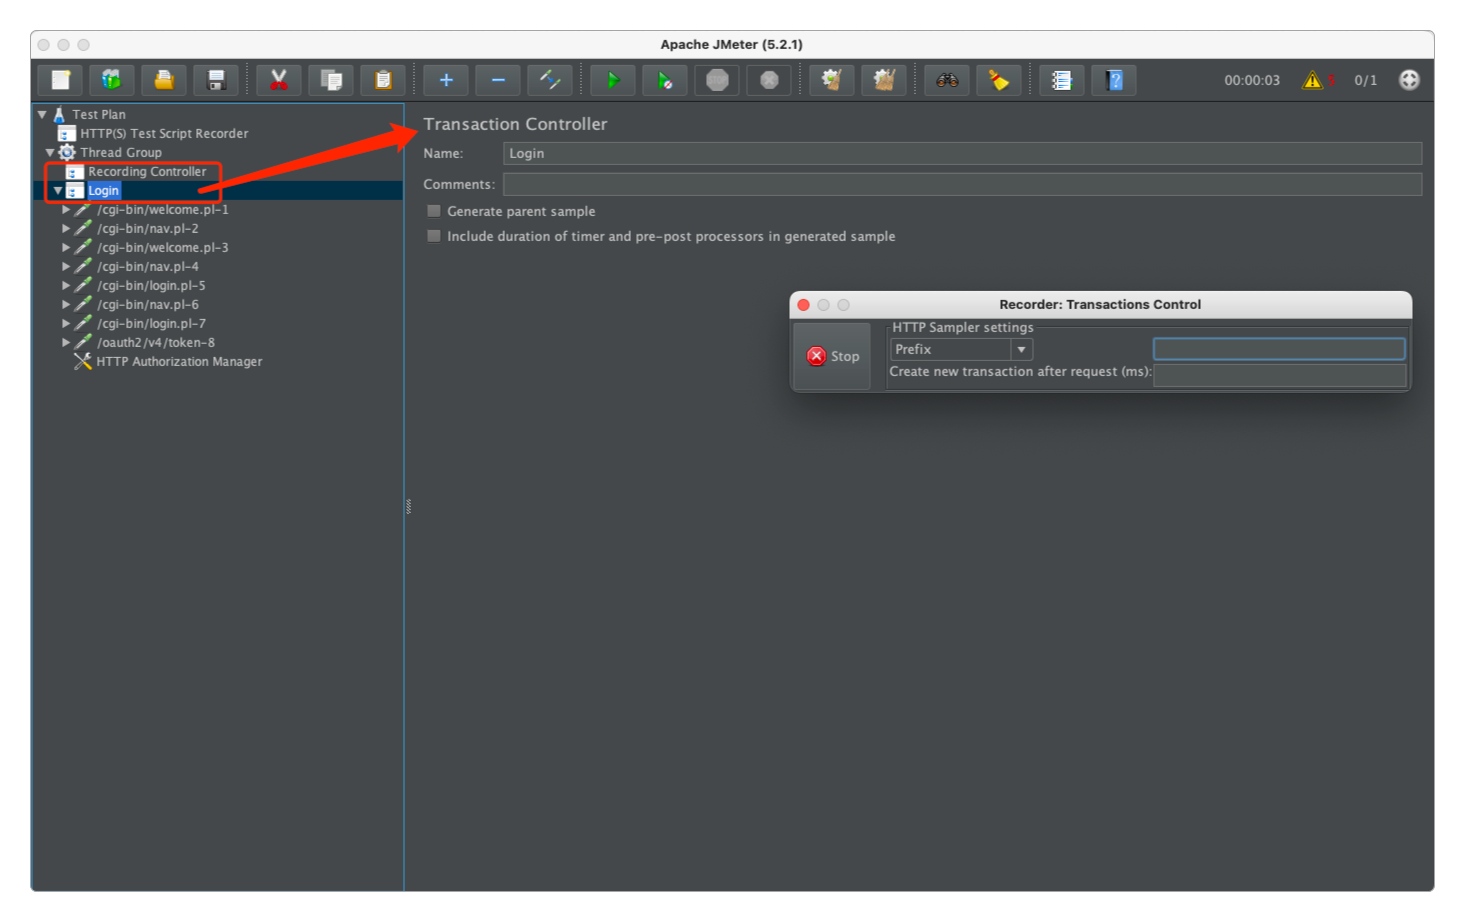Click the Name field containing Login

coord(962,153)
